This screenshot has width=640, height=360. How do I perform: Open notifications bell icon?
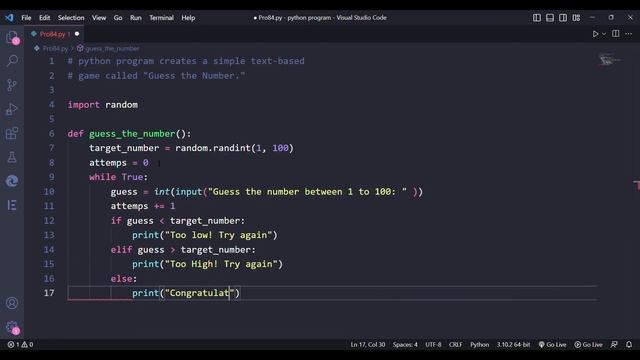629,344
